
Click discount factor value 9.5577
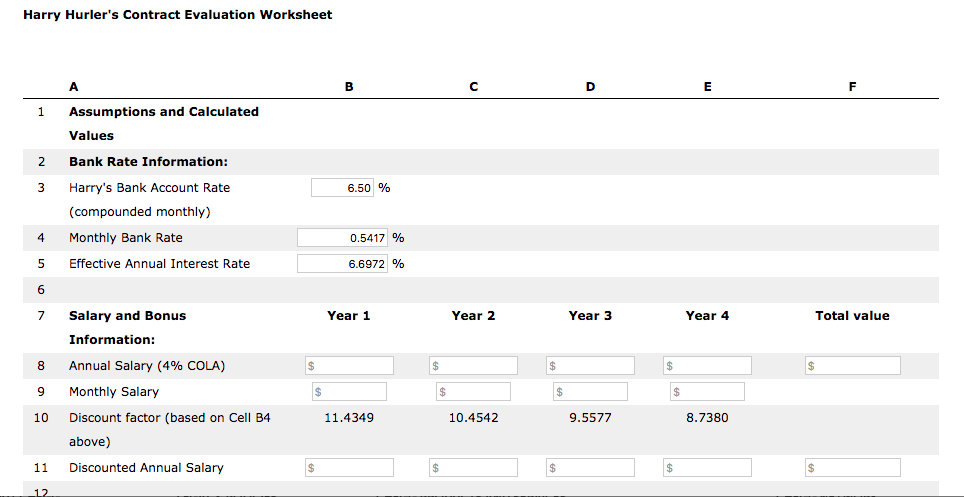coord(590,418)
